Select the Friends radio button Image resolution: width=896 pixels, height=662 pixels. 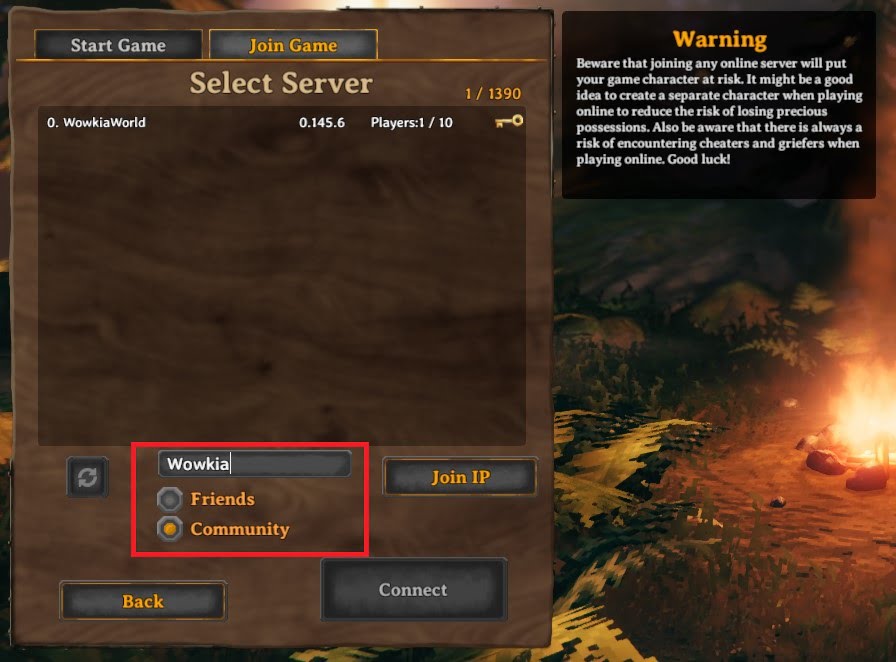coord(170,499)
